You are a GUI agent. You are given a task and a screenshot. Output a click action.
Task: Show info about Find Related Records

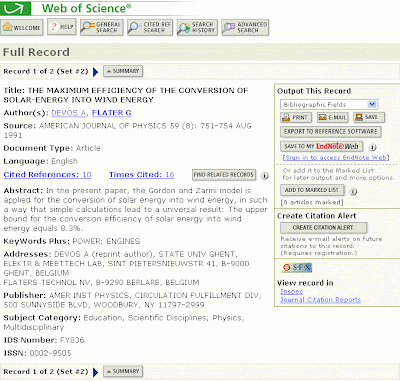pyautogui.click(x=264, y=176)
